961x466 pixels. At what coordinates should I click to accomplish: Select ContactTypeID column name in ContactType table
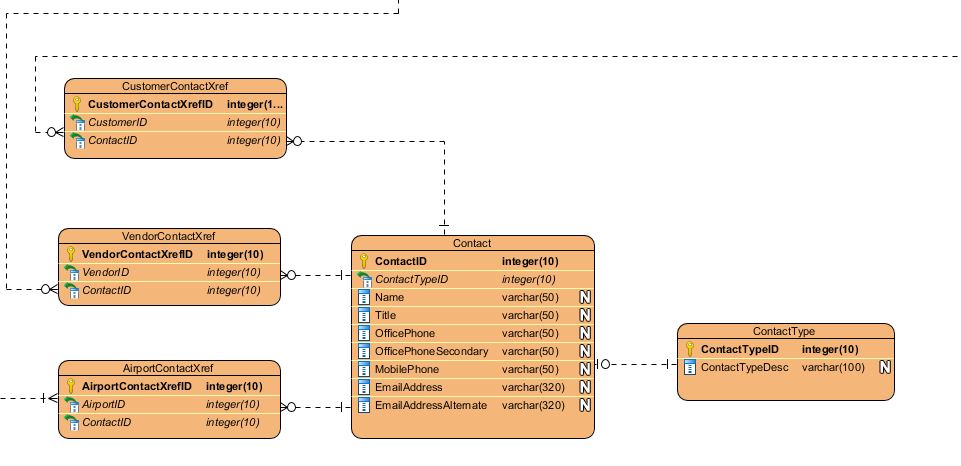point(740,350)
